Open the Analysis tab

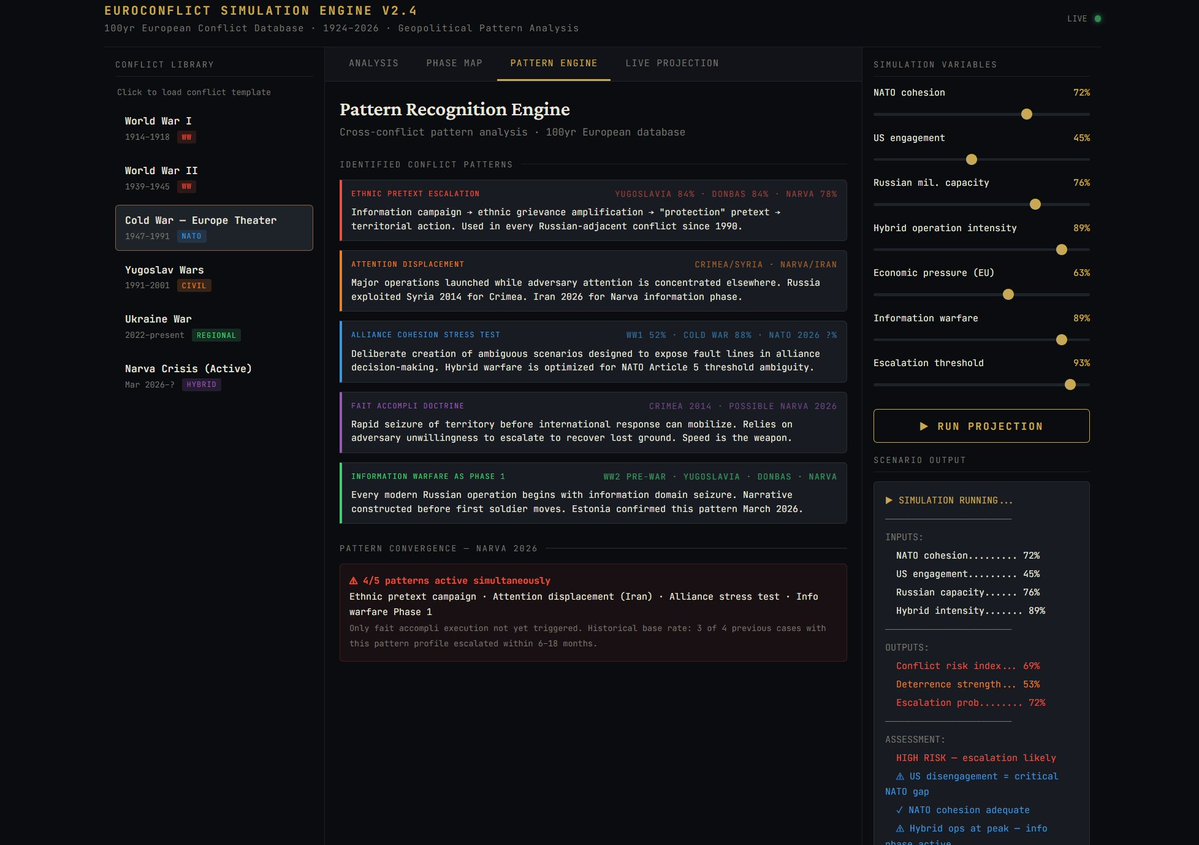click(373, 63)
